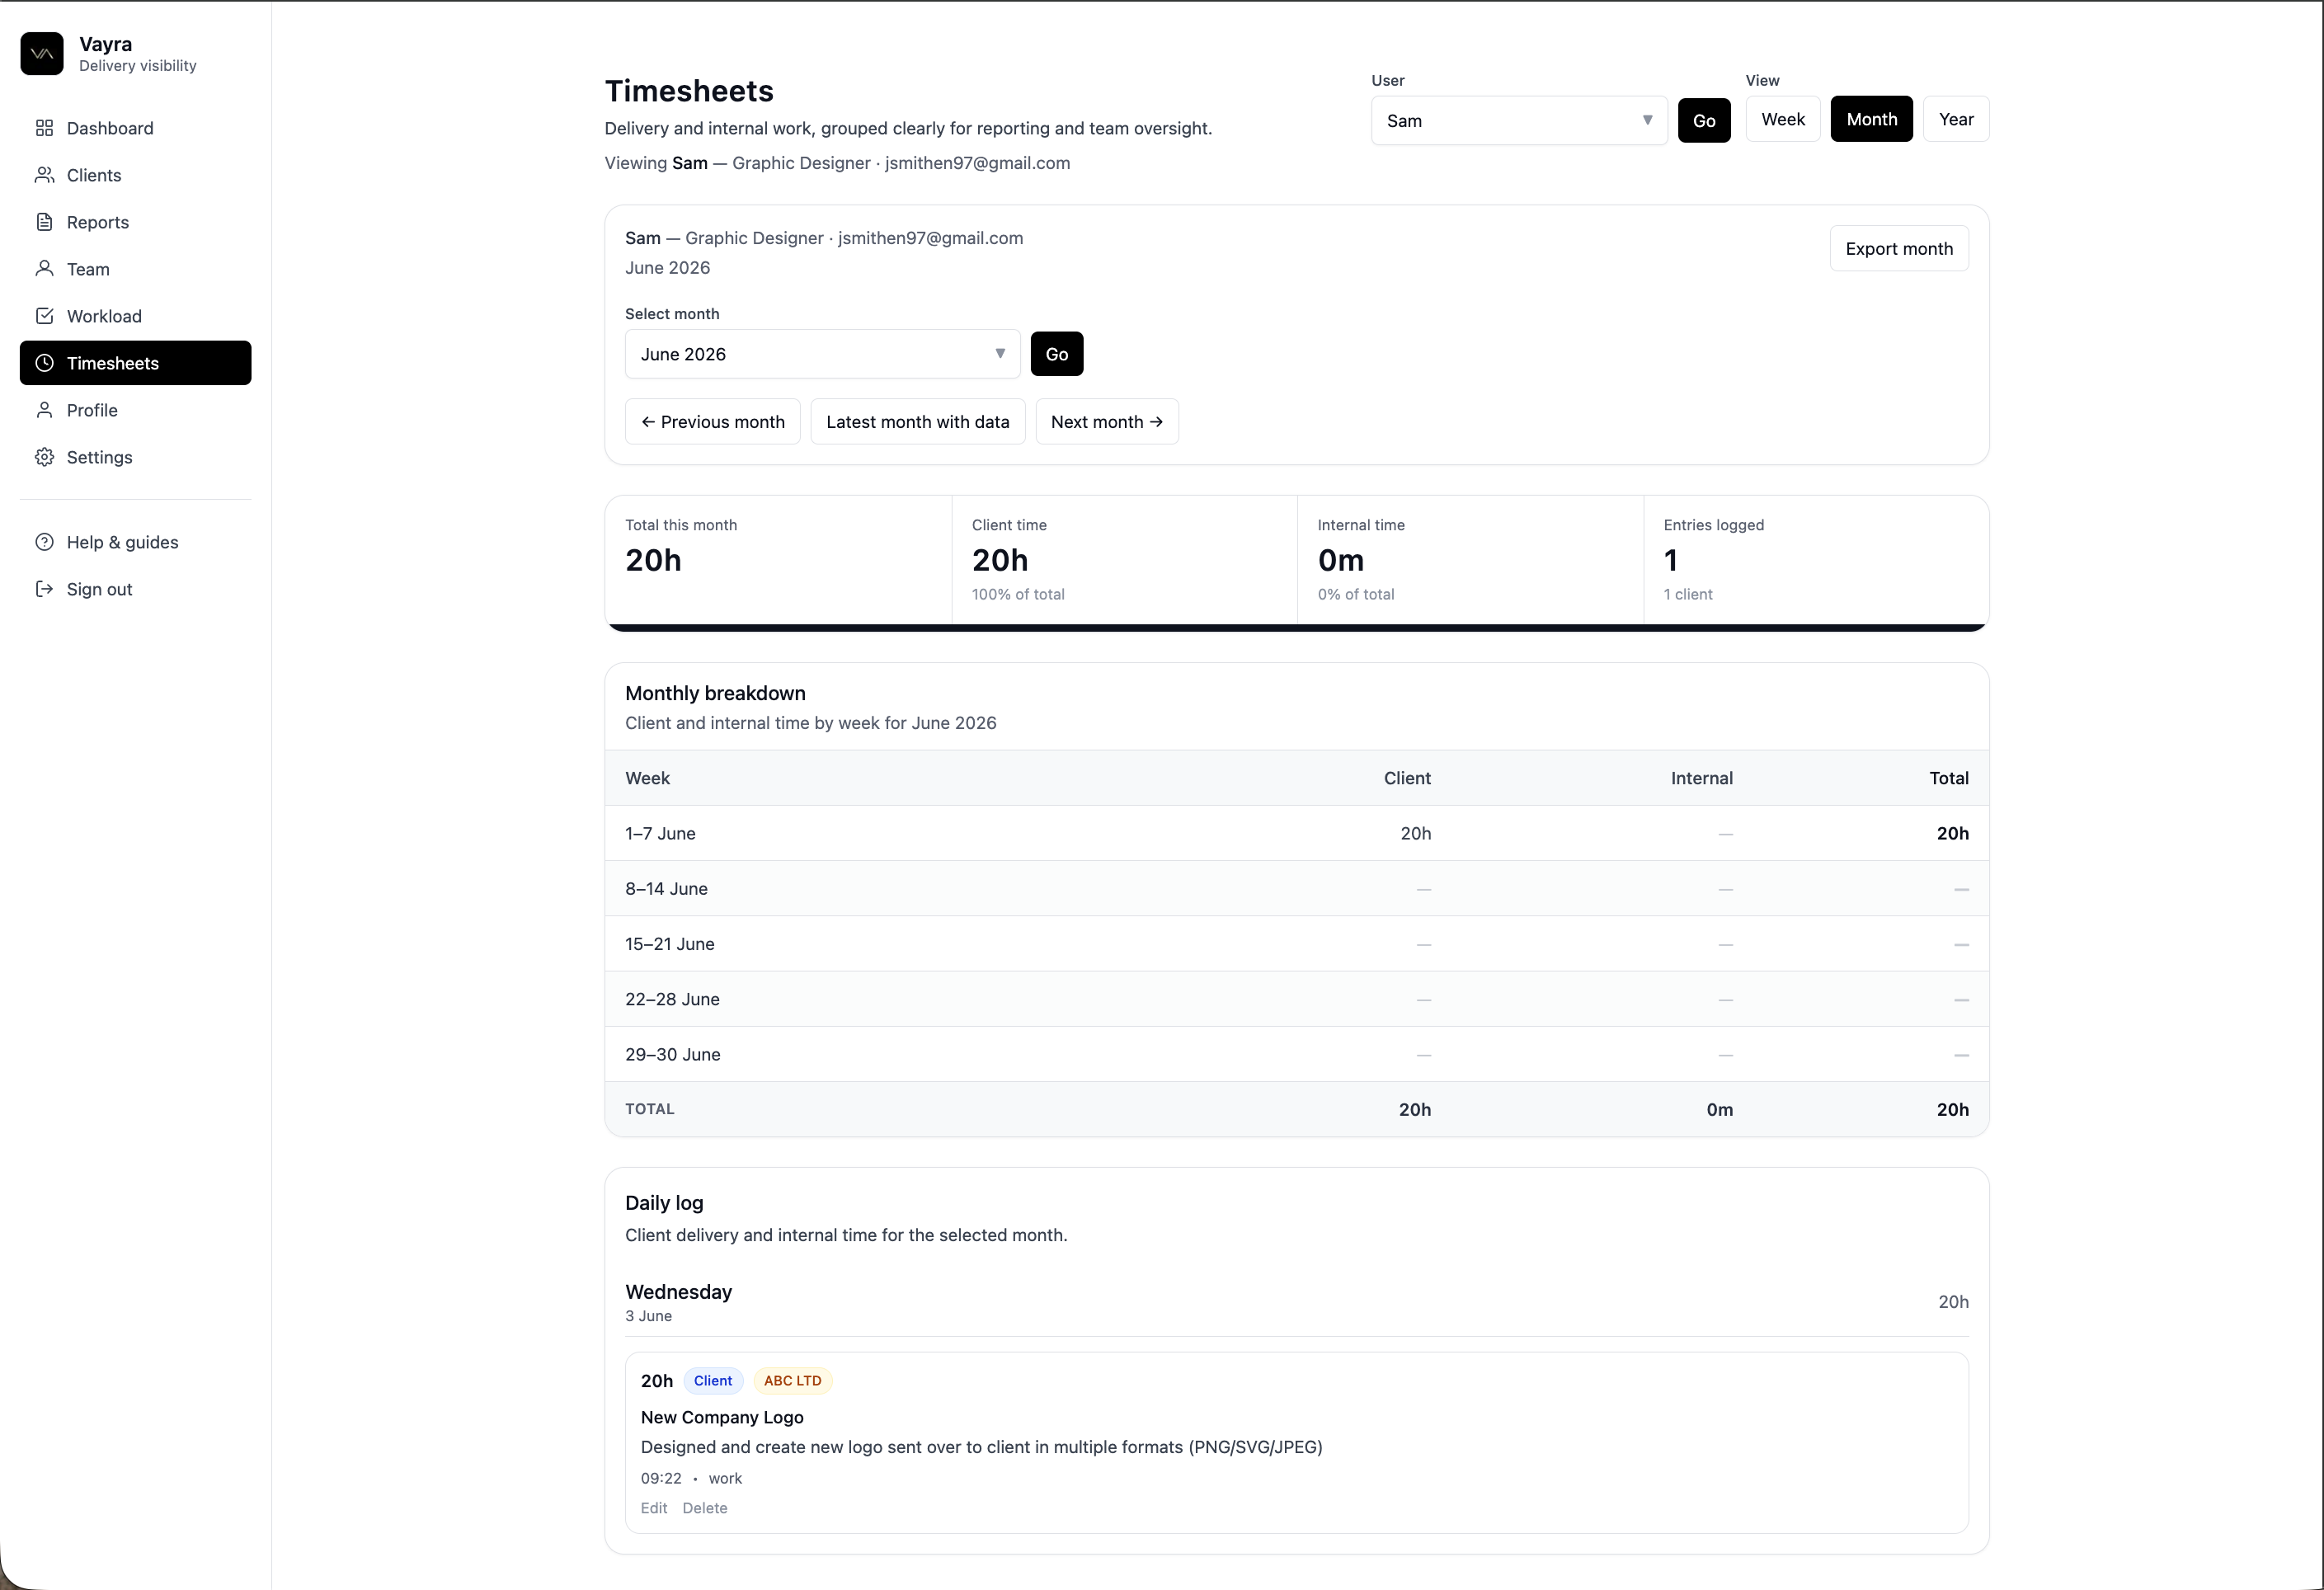2324x1590 pixels.
Task: Click the Export month button
Action: click(x=1898, y=249)
